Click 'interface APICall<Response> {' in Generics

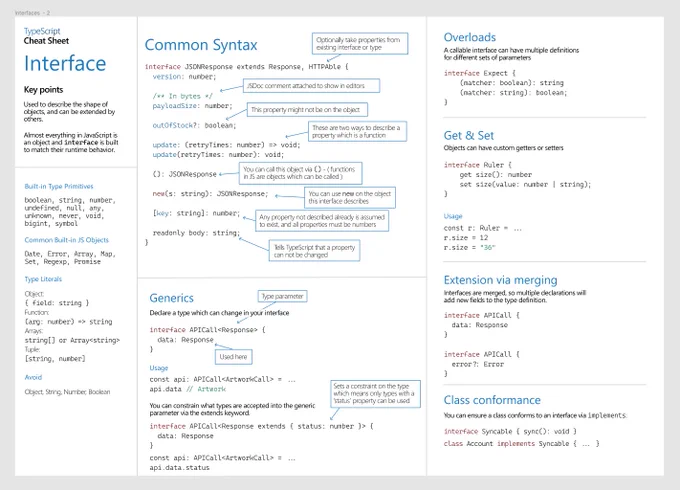click(207, 330)
